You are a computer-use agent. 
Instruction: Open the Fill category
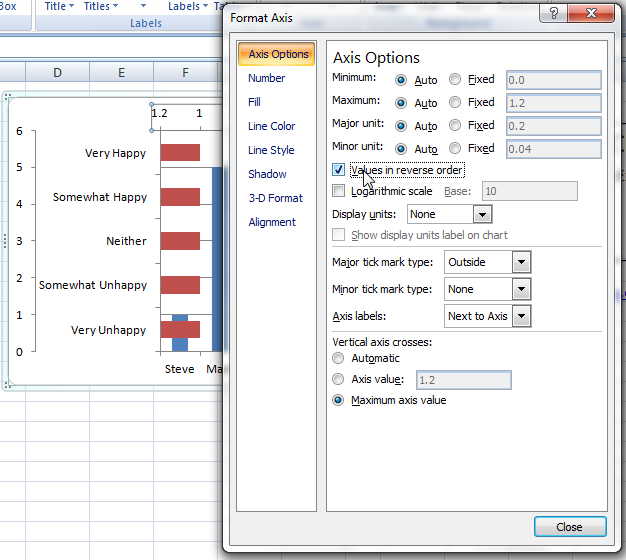click(254, 102)
